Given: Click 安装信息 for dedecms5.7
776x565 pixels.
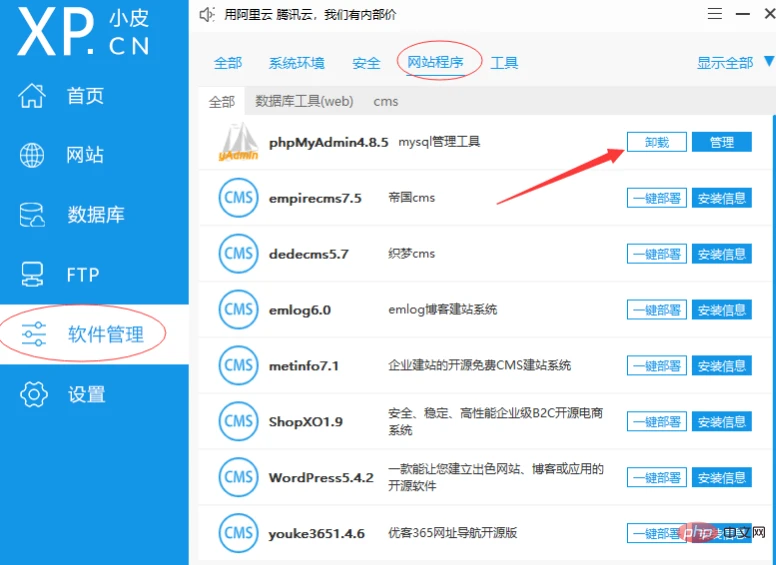Looking at the screenshot, I should [x=722, y=254].
